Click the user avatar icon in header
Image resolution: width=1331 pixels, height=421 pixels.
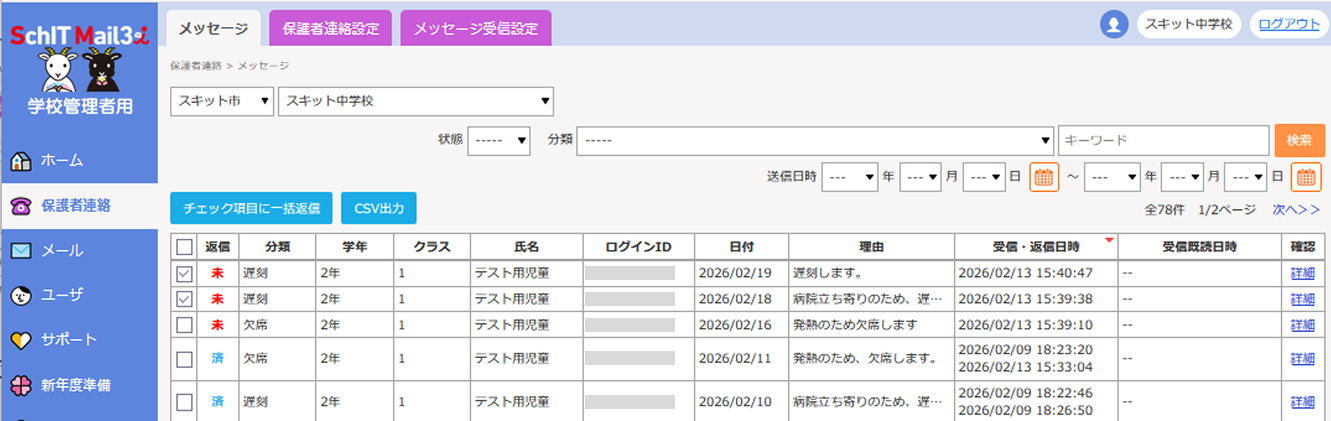click(1114, 25)
